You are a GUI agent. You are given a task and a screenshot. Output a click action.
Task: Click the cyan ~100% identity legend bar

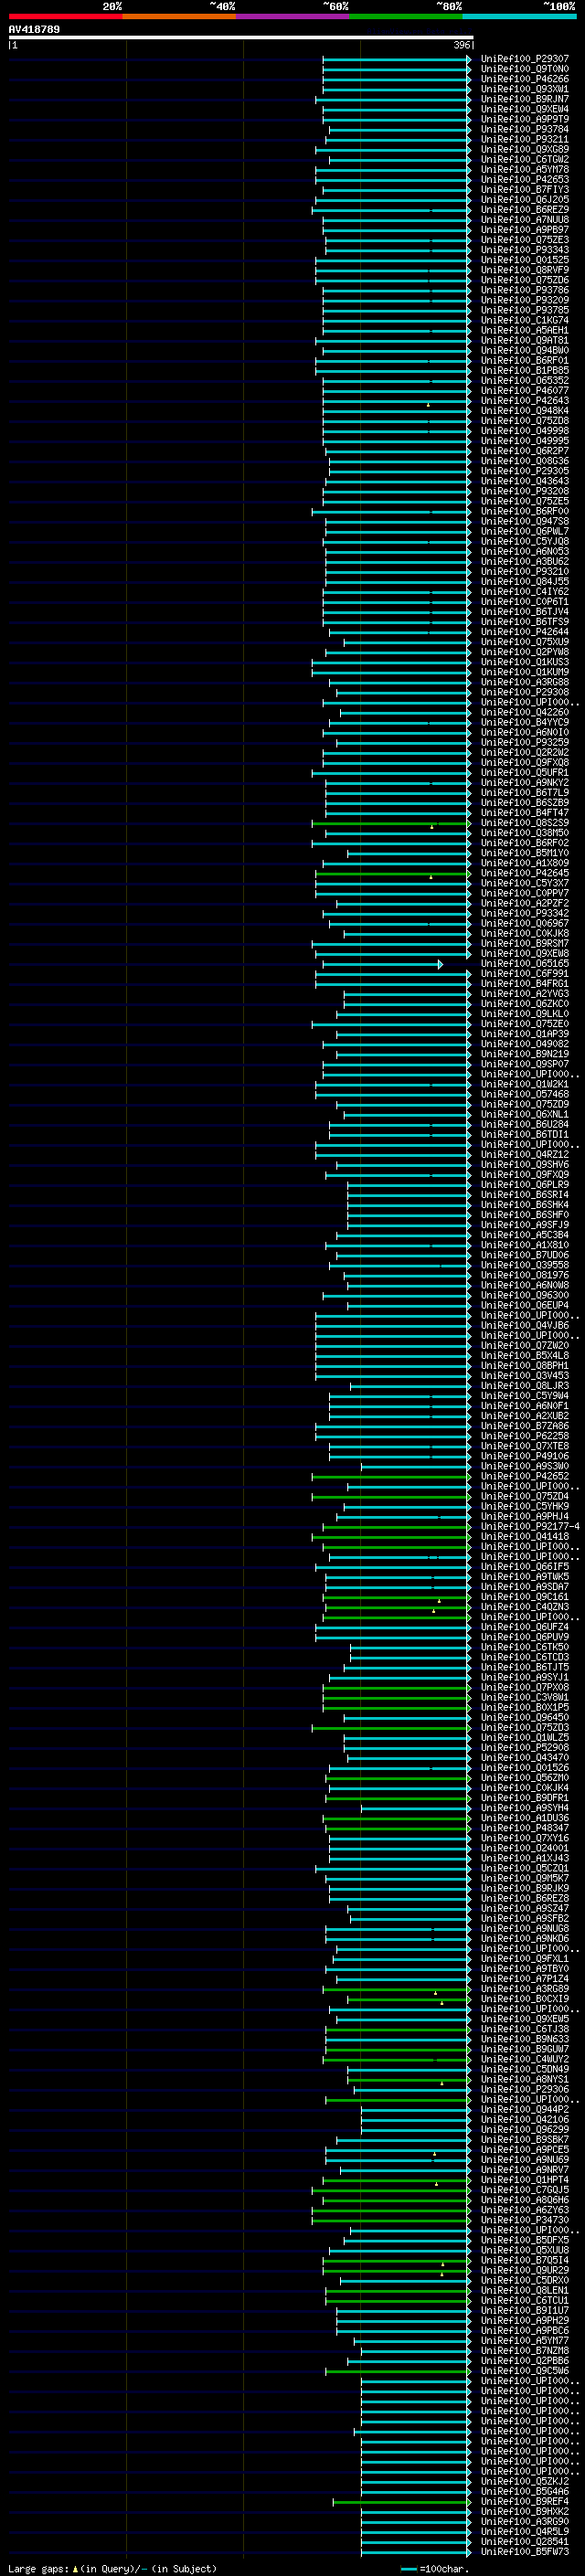520,16
